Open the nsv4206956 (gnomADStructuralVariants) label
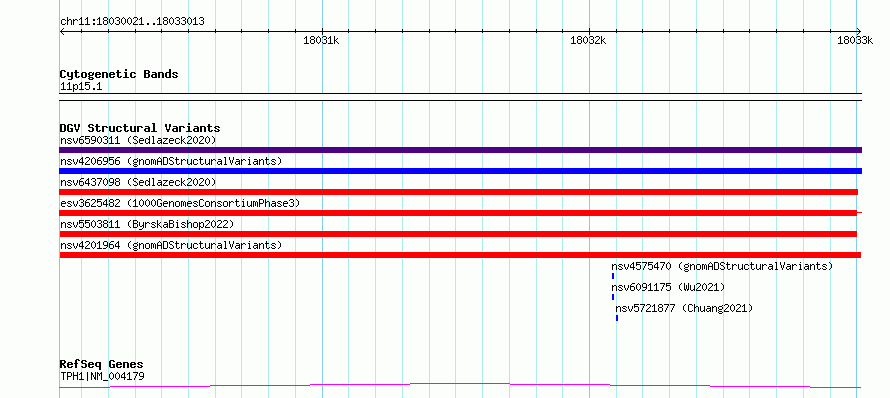This screenshot has width=890, height=398. pyautogui.click(x=171, y=161)
